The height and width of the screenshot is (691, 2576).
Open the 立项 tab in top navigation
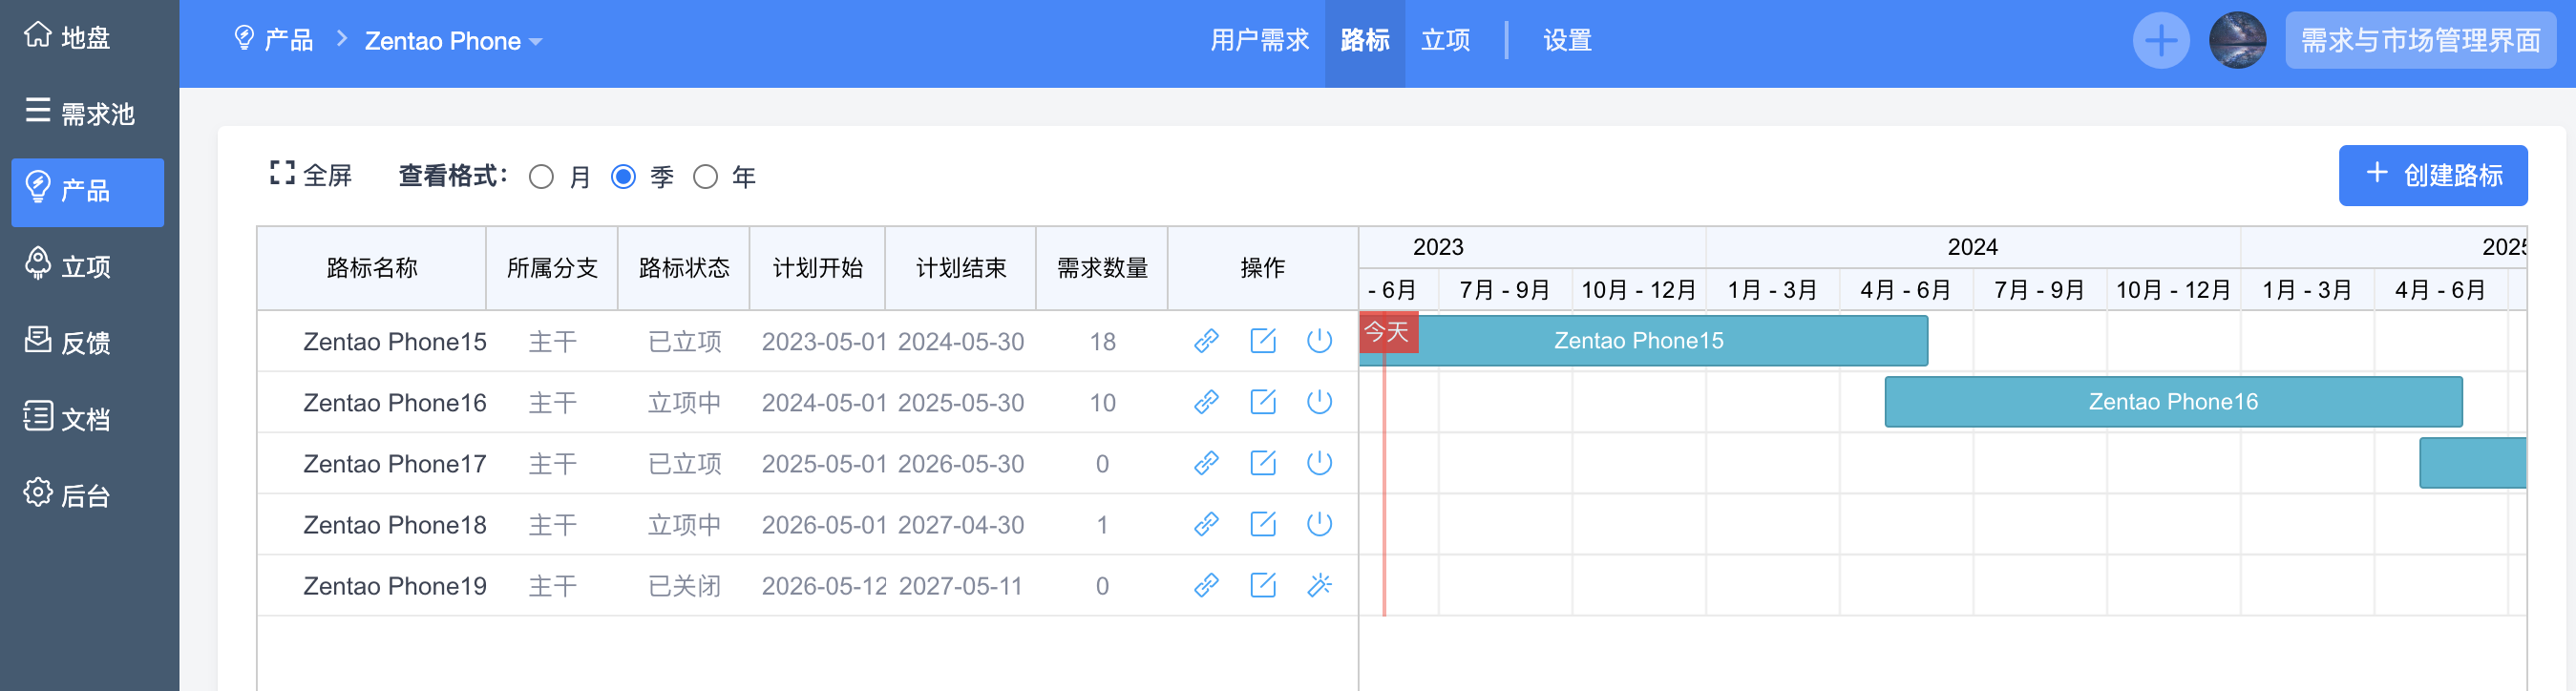point(1445,41)
